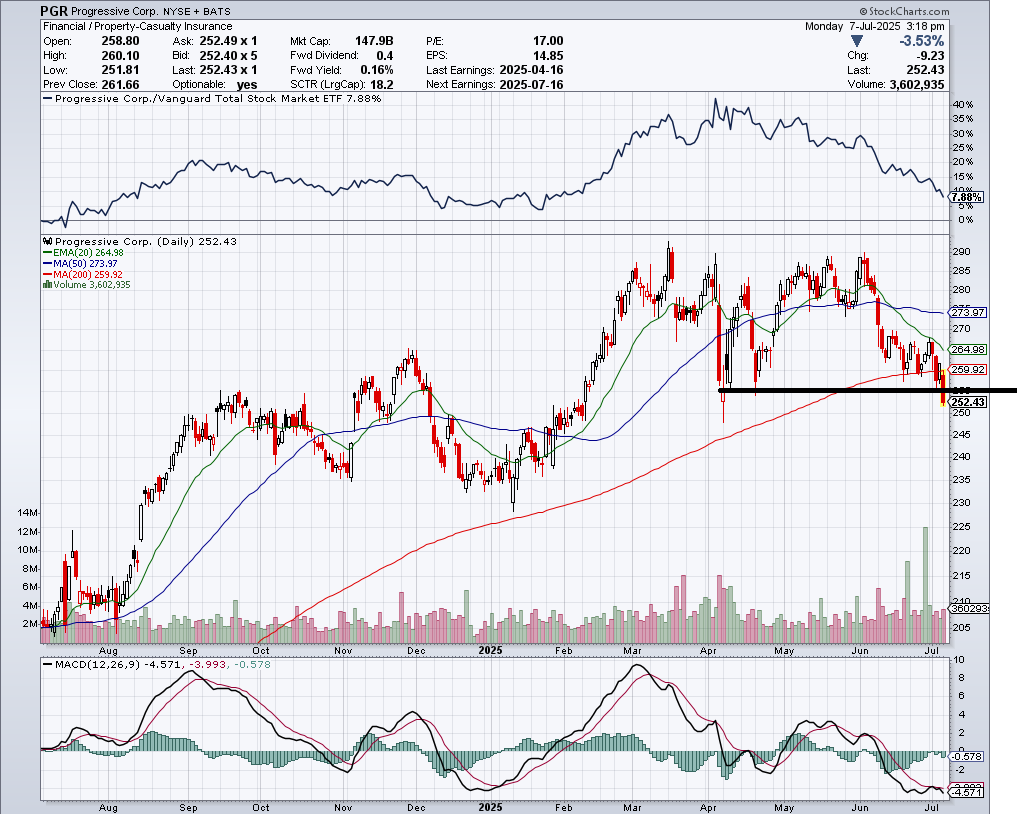Click the '2025' year label below price chart
The height and width of the screenshot is (814, 1017).
(490, 651)
